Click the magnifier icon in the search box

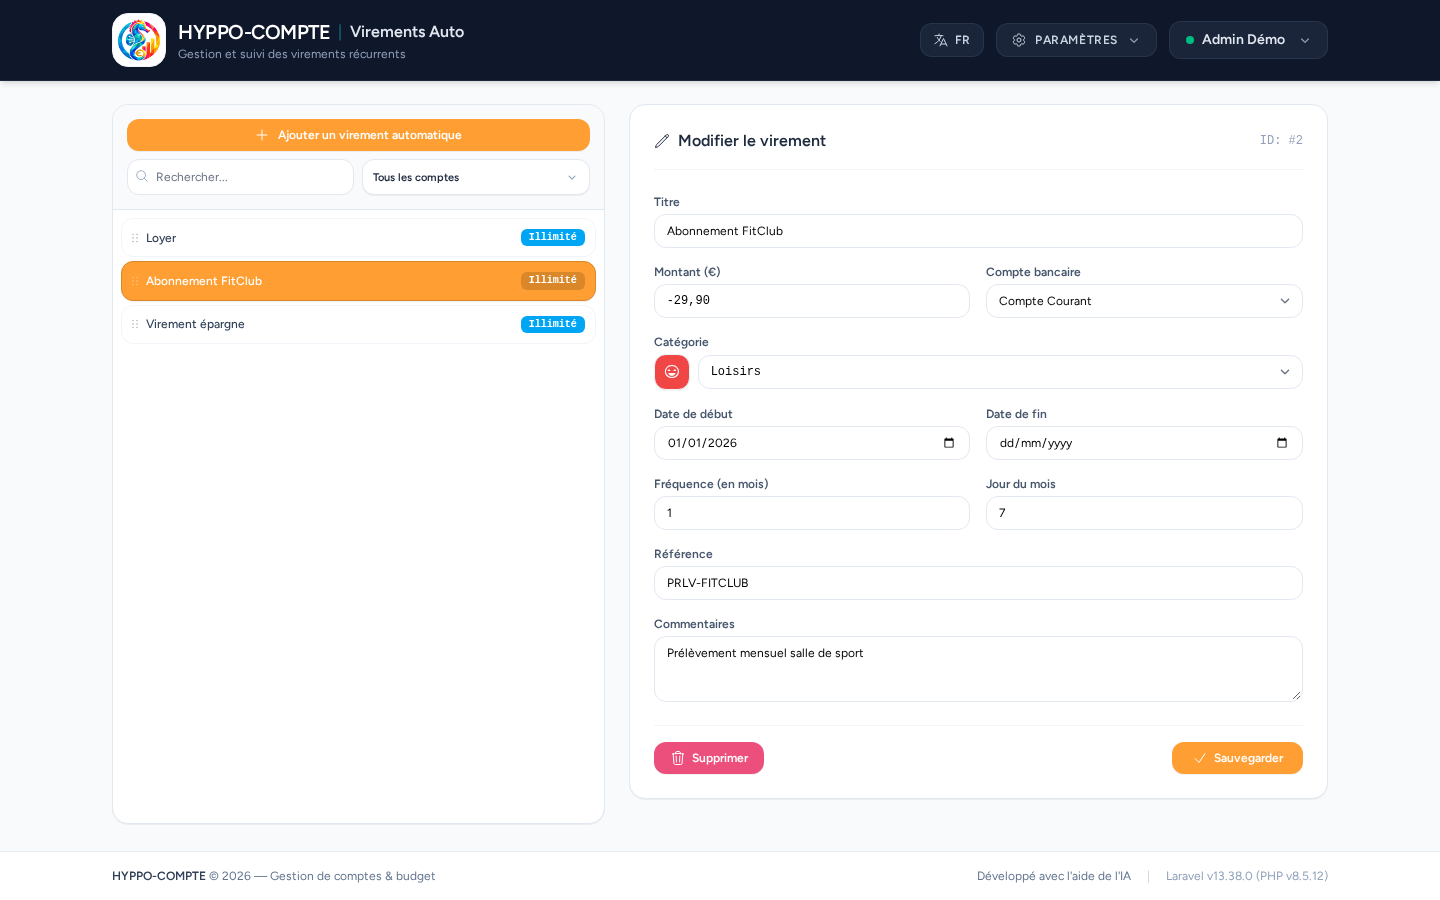coord(142,177)
